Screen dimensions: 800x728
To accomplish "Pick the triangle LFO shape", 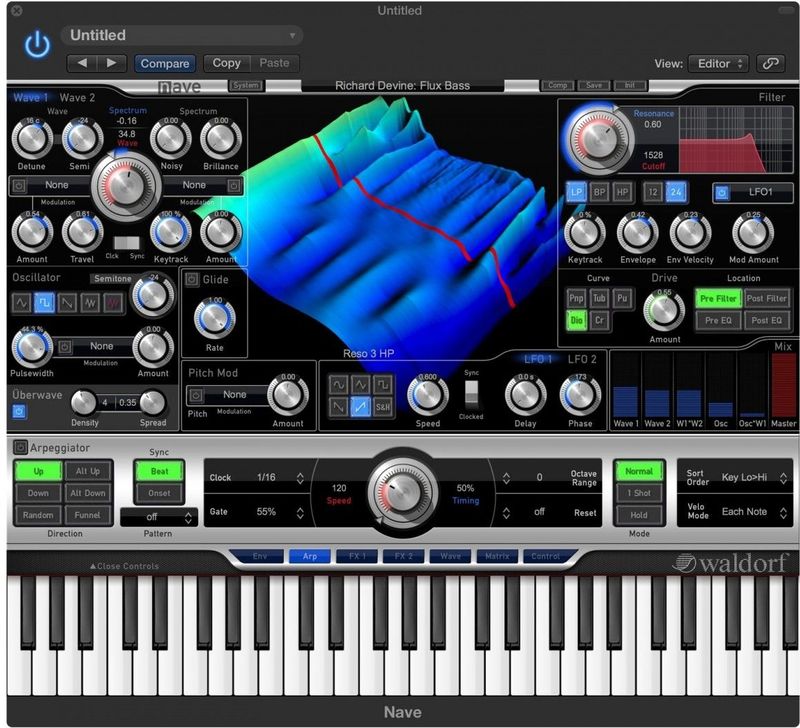I will click(360, 385).
